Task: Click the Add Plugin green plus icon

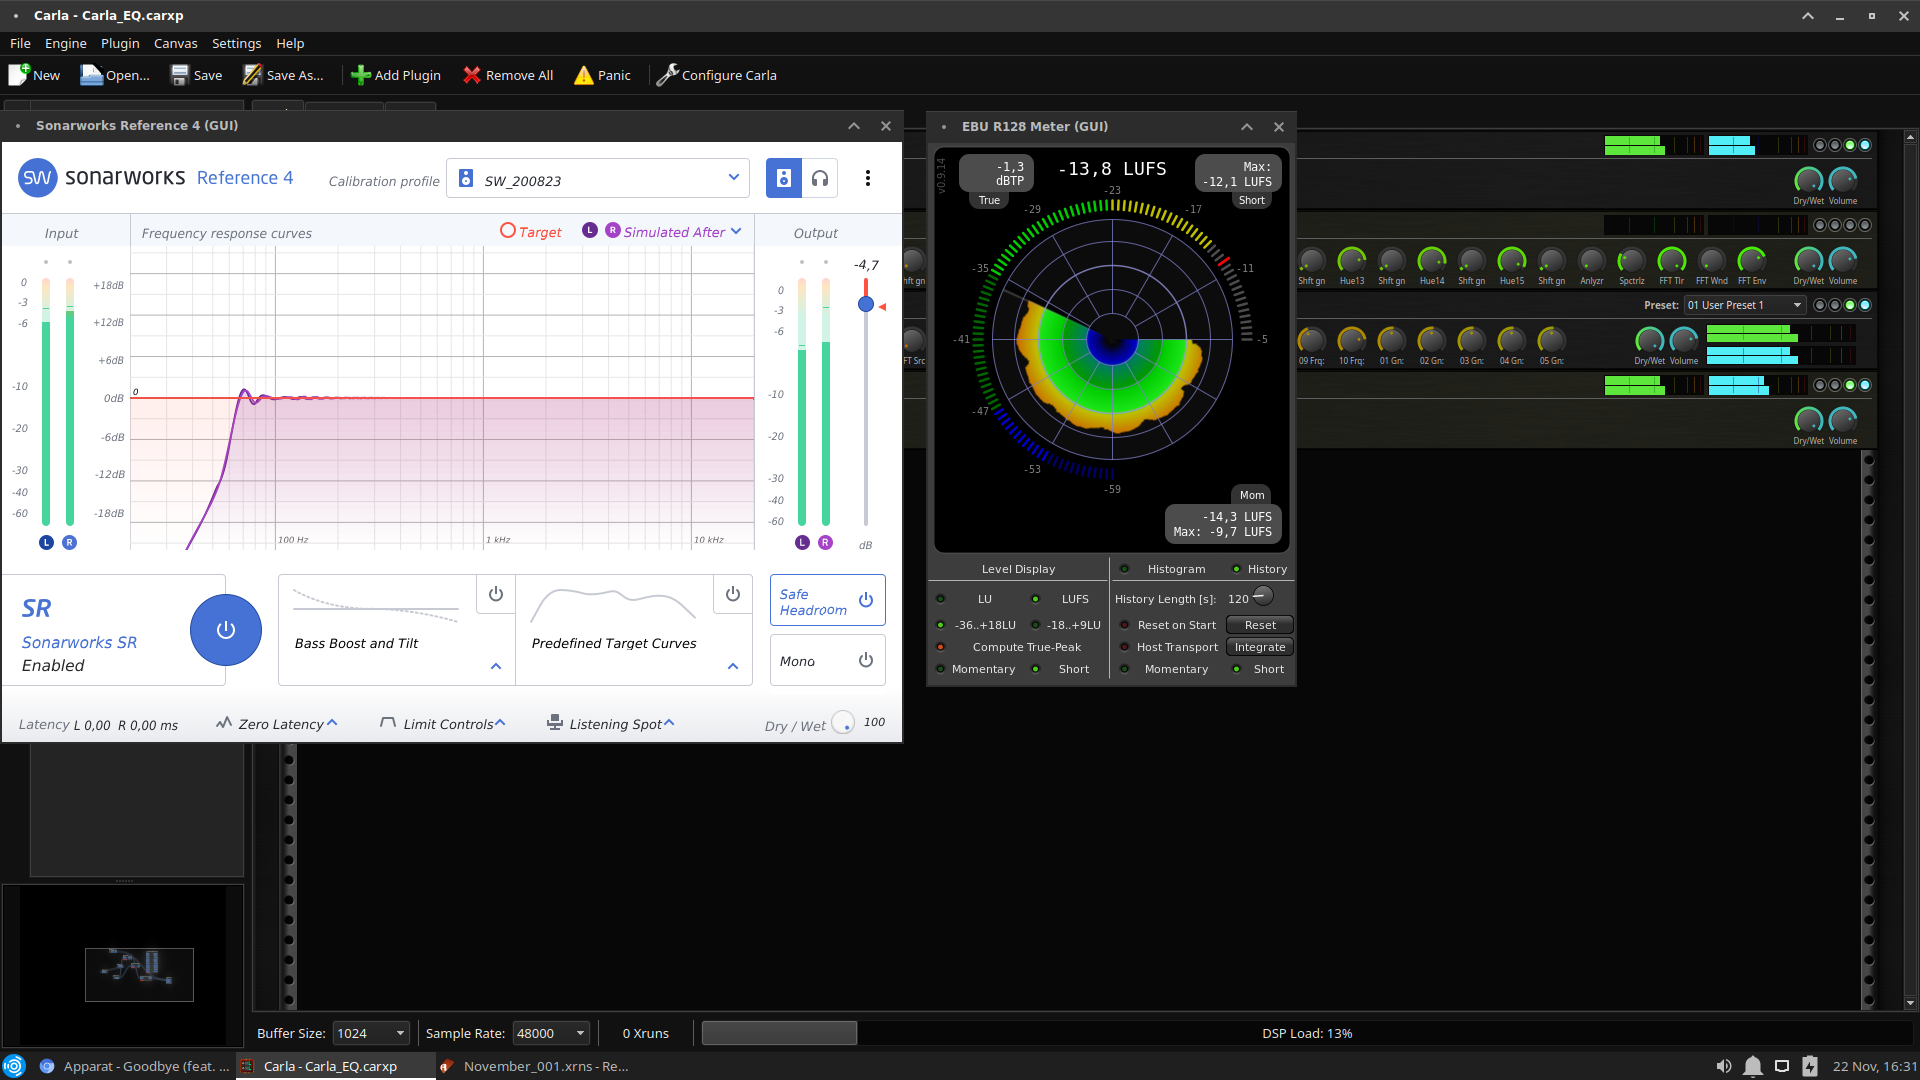Action: point(361,75)
